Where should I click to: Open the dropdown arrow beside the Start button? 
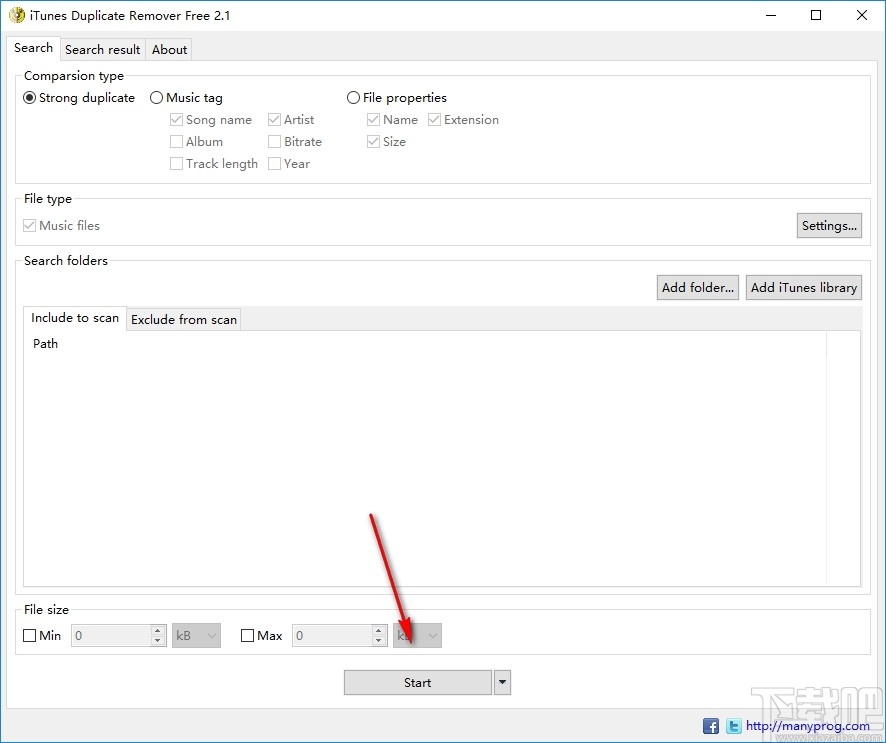click(x=501, y=682)
